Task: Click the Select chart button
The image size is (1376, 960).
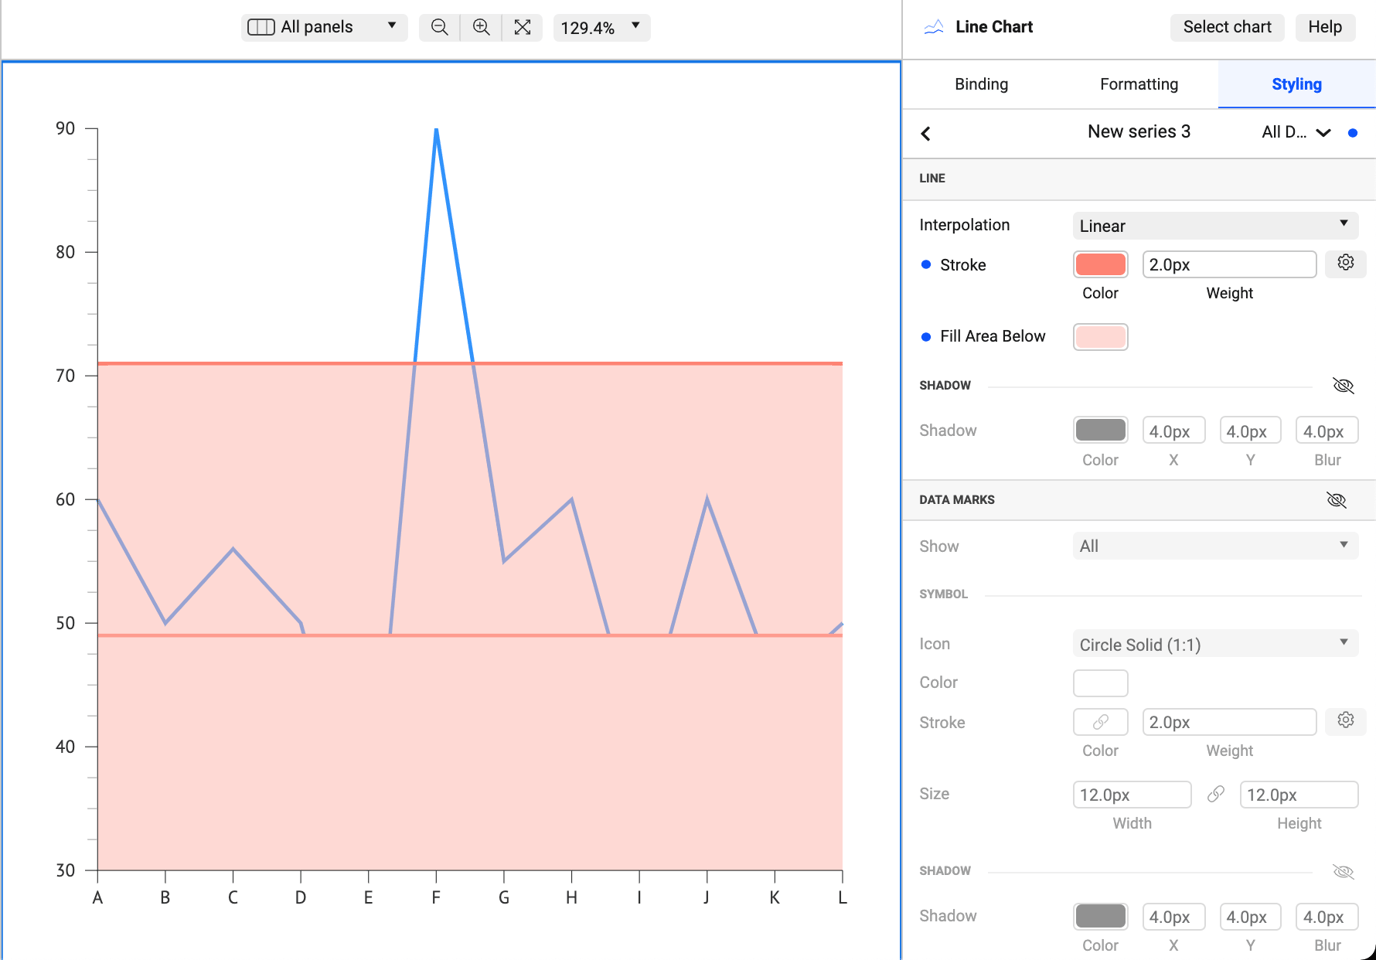Action: [x=1227, y=27]
